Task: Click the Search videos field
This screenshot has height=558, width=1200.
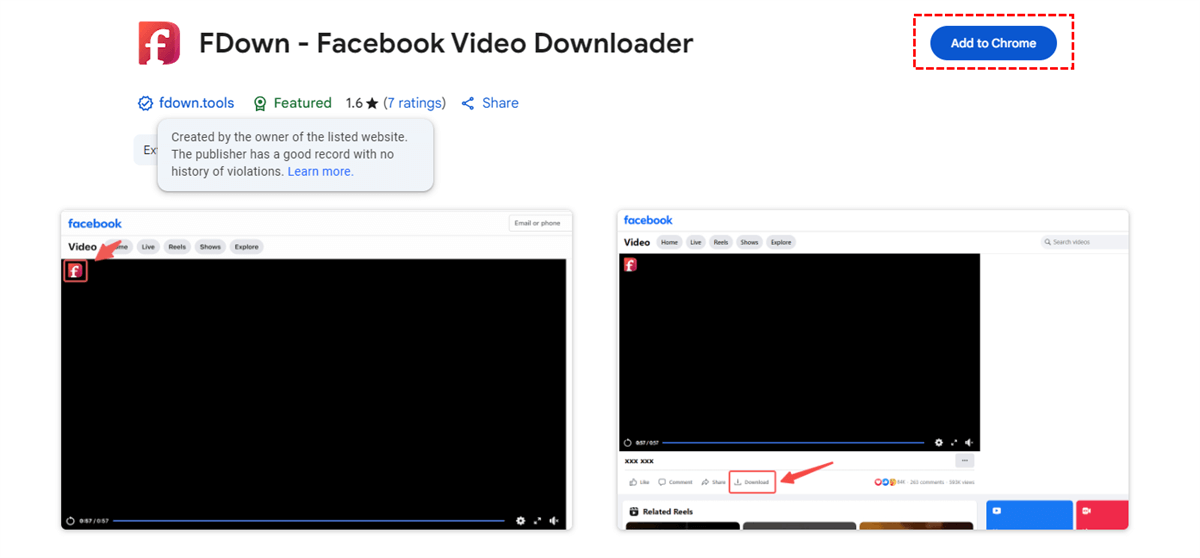Action: tap(1084, 242)
